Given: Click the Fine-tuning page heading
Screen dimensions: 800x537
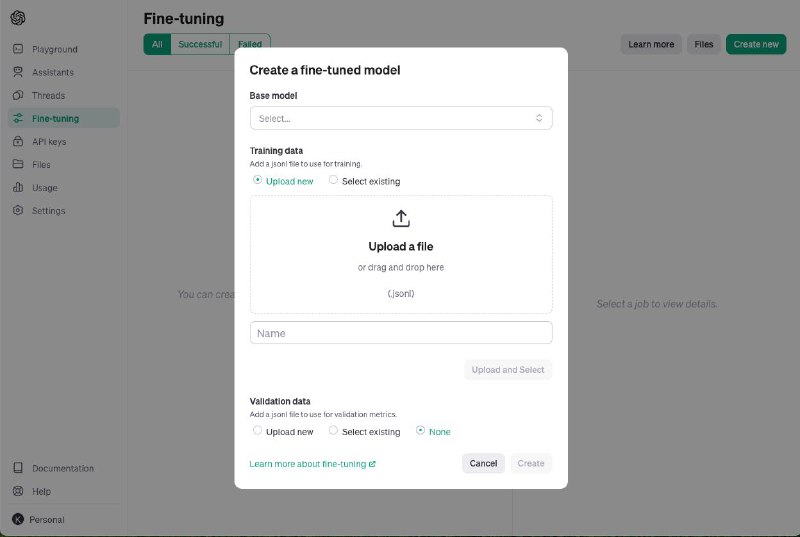Looking at the screenshot, I should [x=184, y=18].
